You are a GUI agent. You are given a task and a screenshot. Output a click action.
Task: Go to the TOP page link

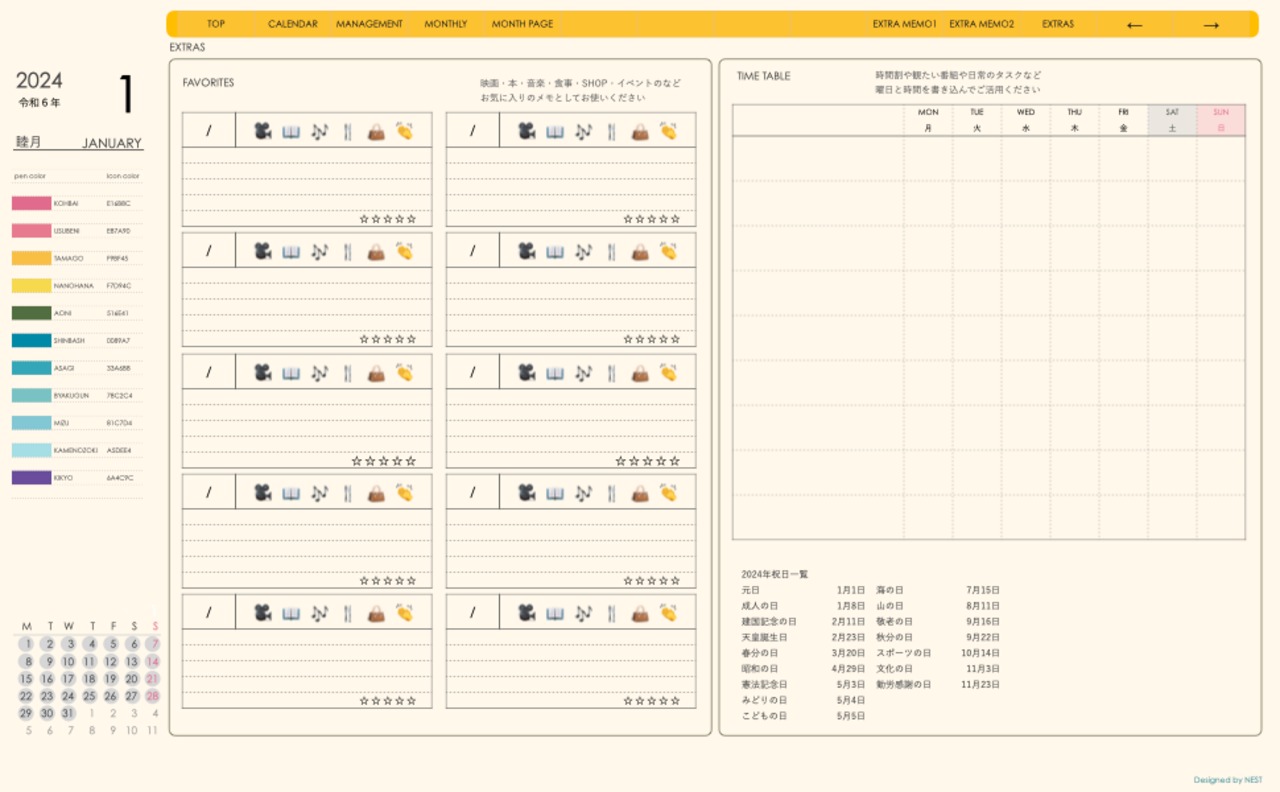216,24
